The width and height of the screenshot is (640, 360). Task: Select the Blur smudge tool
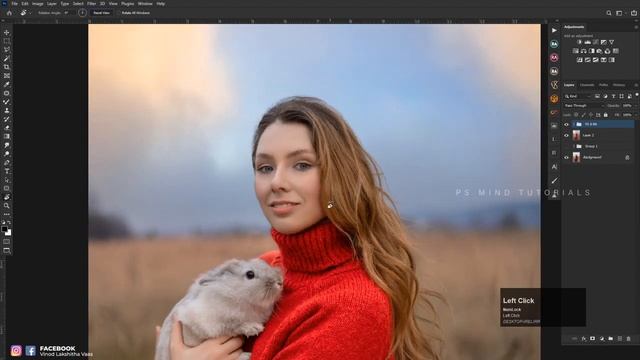coord(7,145)
